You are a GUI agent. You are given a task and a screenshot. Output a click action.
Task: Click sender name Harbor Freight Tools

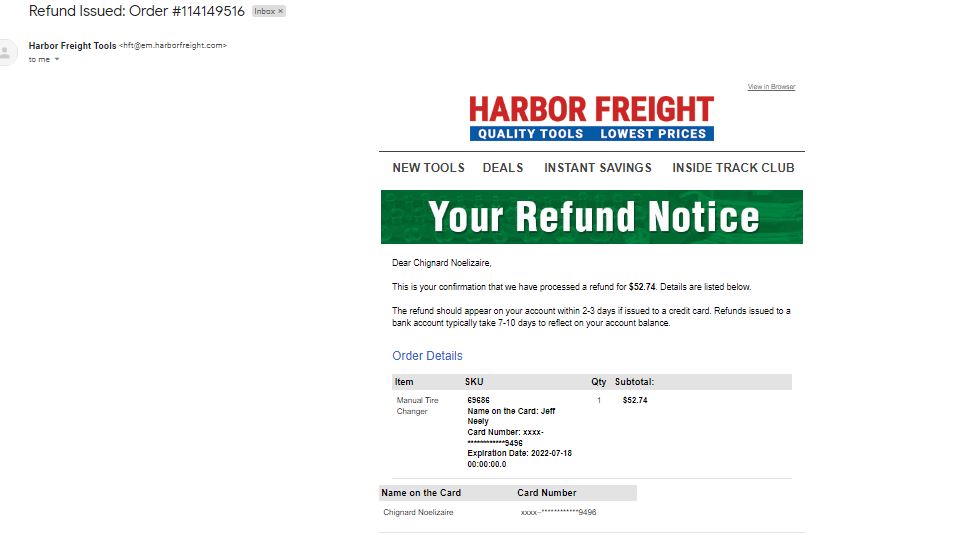72,46
